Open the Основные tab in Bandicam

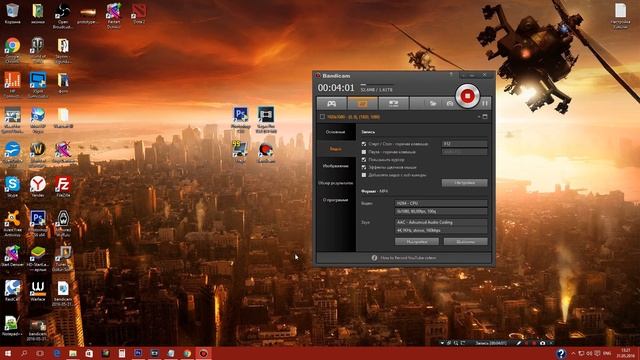pyautogui.click(x=336, y=132)
